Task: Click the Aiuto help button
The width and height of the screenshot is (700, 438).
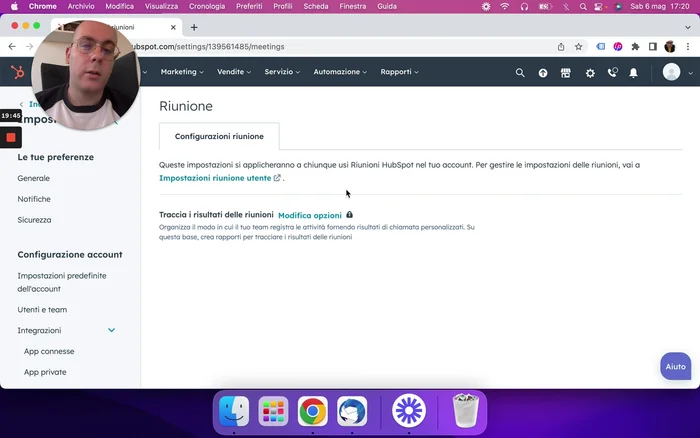Action: tap(675, 367)
